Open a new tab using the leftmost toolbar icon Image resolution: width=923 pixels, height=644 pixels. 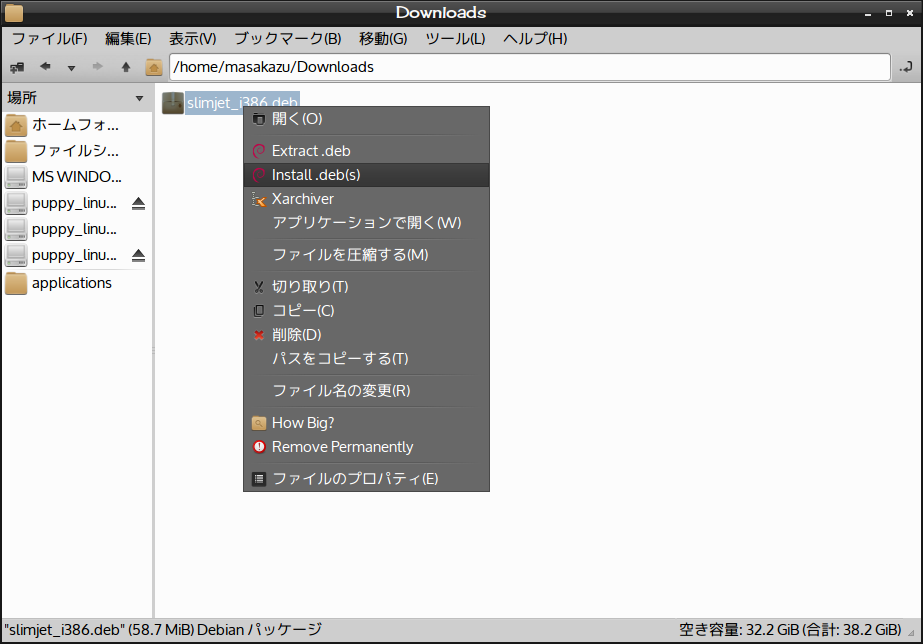[16, 67]
